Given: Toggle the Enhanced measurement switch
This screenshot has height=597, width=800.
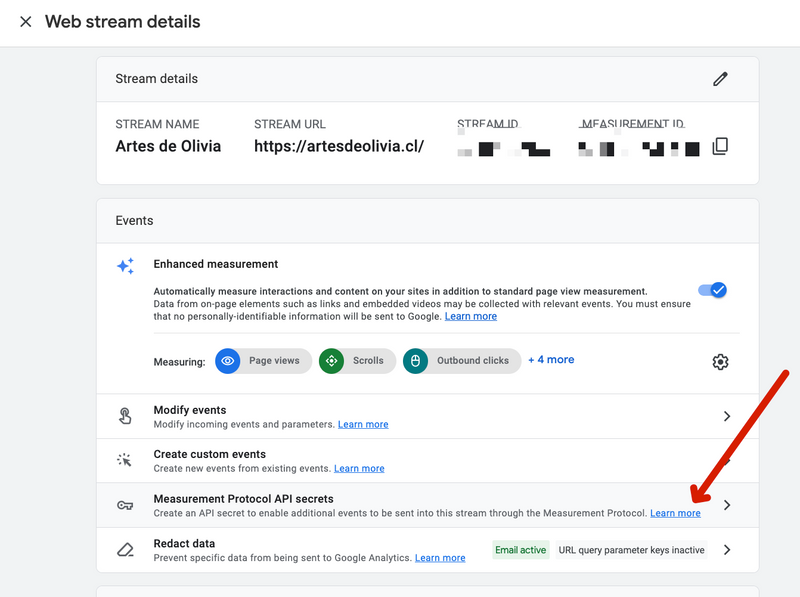Looking at the screenshot, I should [x=712, y=290].
